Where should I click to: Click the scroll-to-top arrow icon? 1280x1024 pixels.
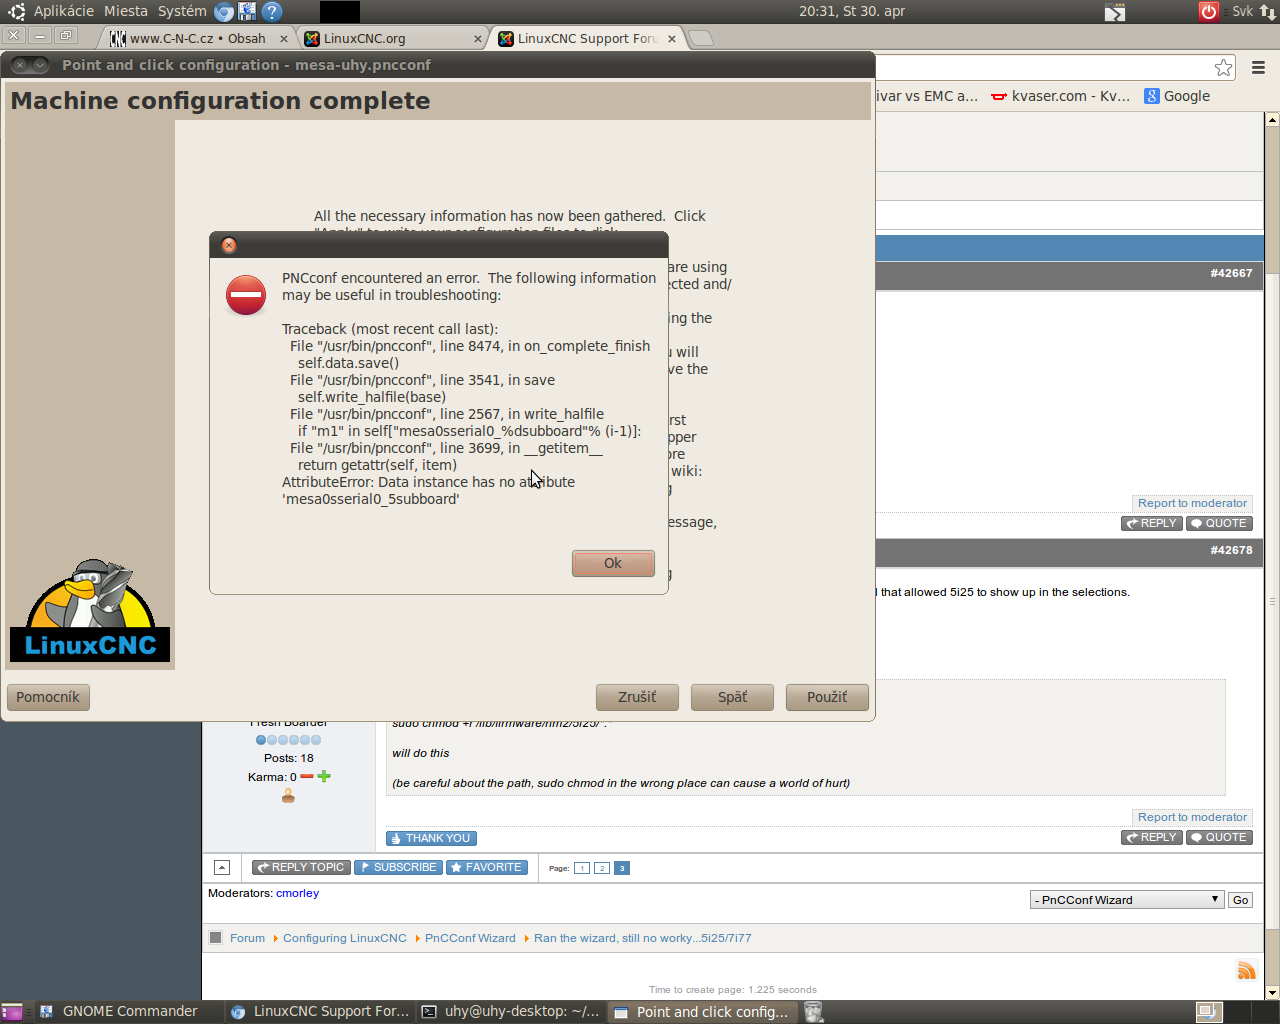222,868
